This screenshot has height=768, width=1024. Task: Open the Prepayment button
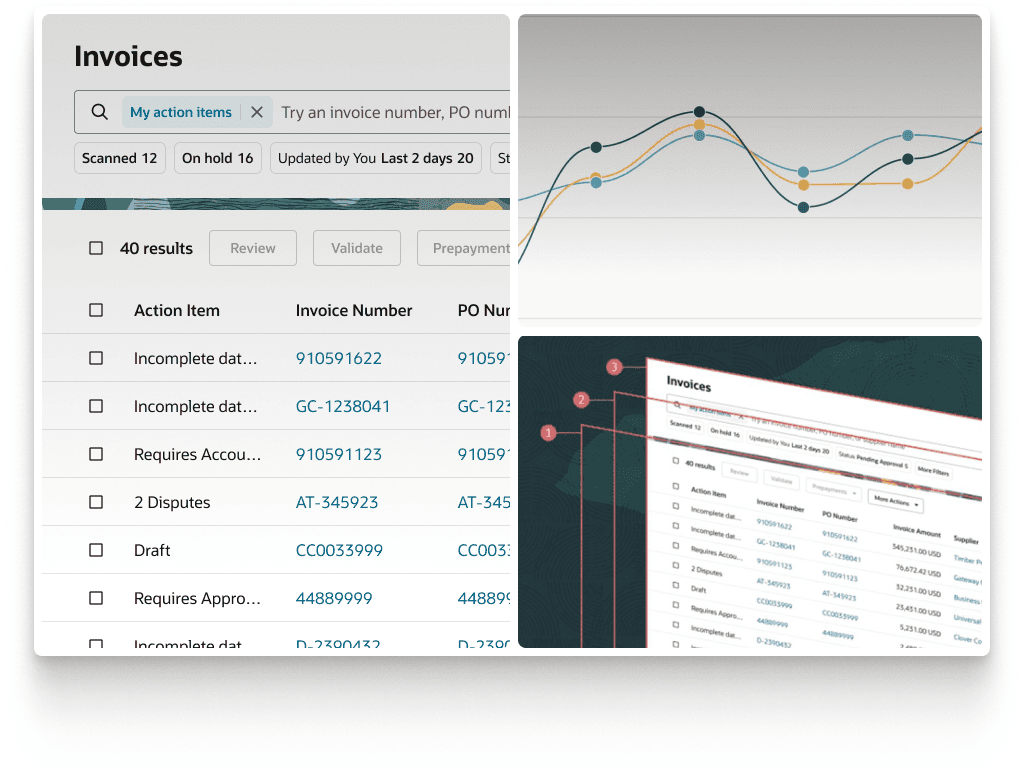[x=464, y=248]
